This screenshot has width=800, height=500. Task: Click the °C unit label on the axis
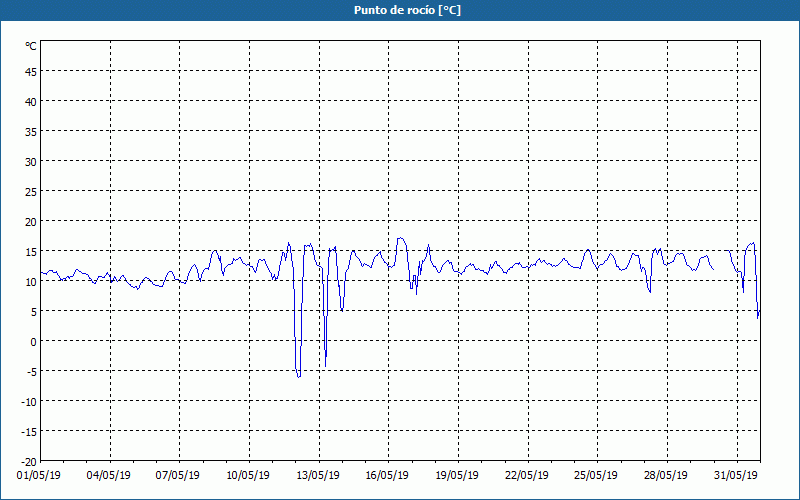click(31, 46)
